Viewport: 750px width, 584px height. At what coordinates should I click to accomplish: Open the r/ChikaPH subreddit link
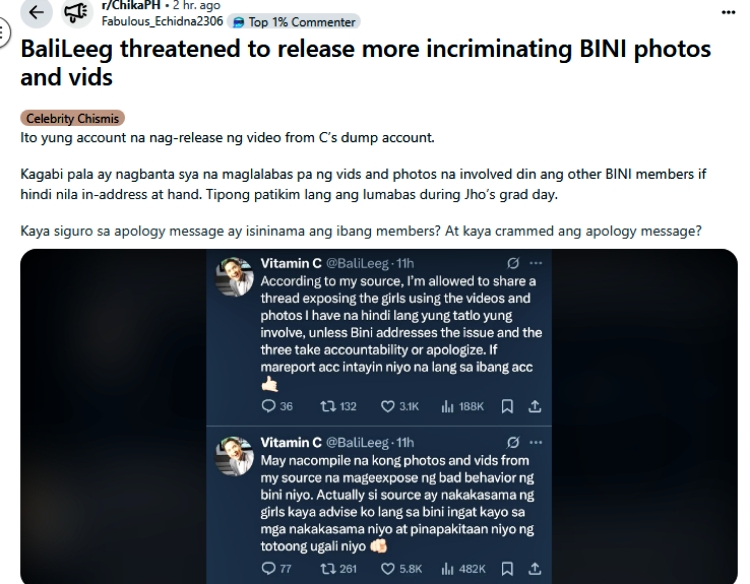pyautogui.click(x=131, y=5)
